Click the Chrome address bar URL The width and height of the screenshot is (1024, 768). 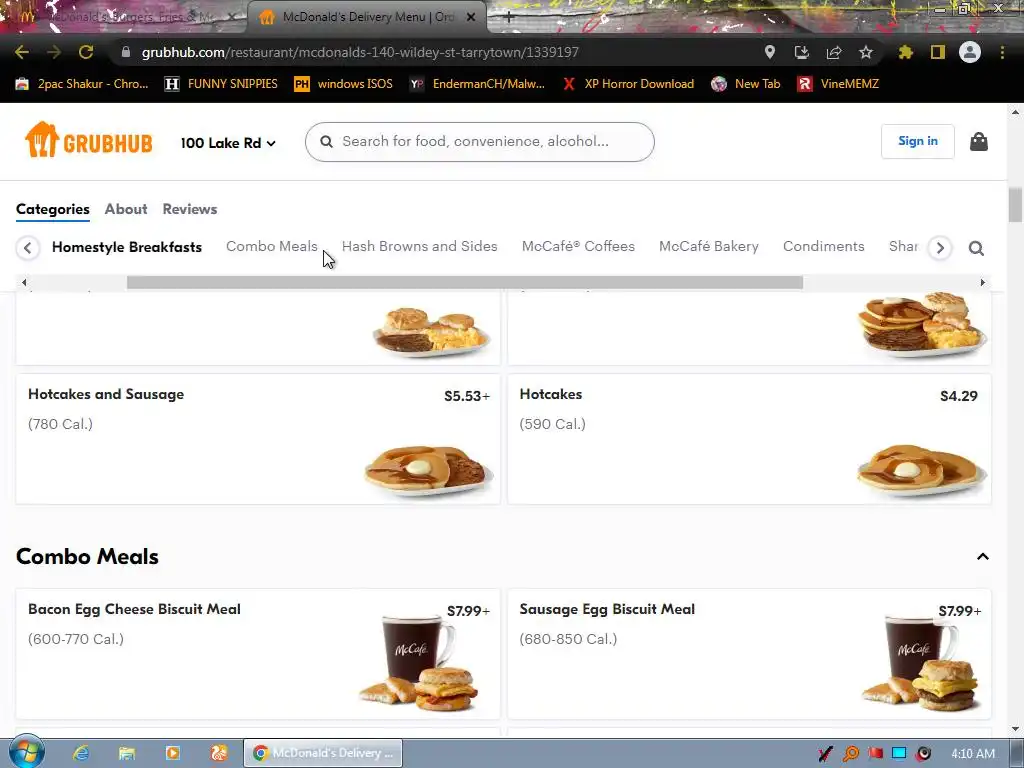click(x=360, y=52)
